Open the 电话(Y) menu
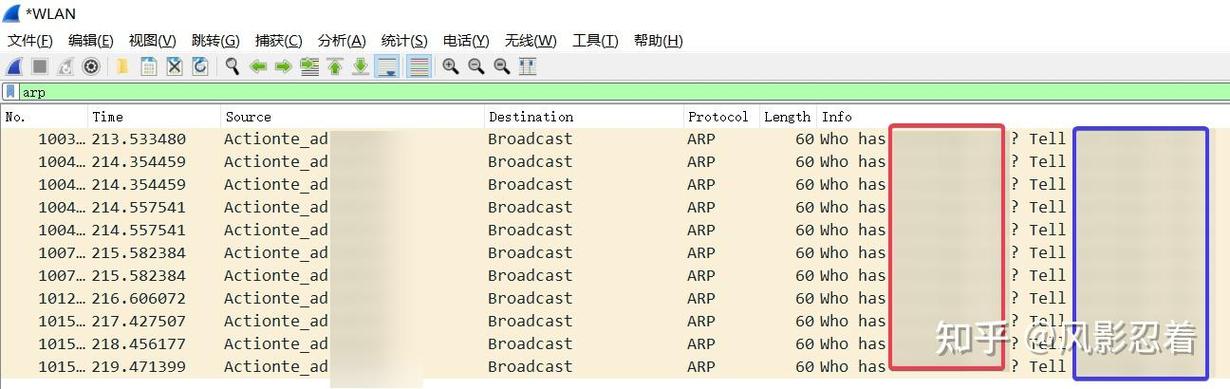 coord(466,41)
